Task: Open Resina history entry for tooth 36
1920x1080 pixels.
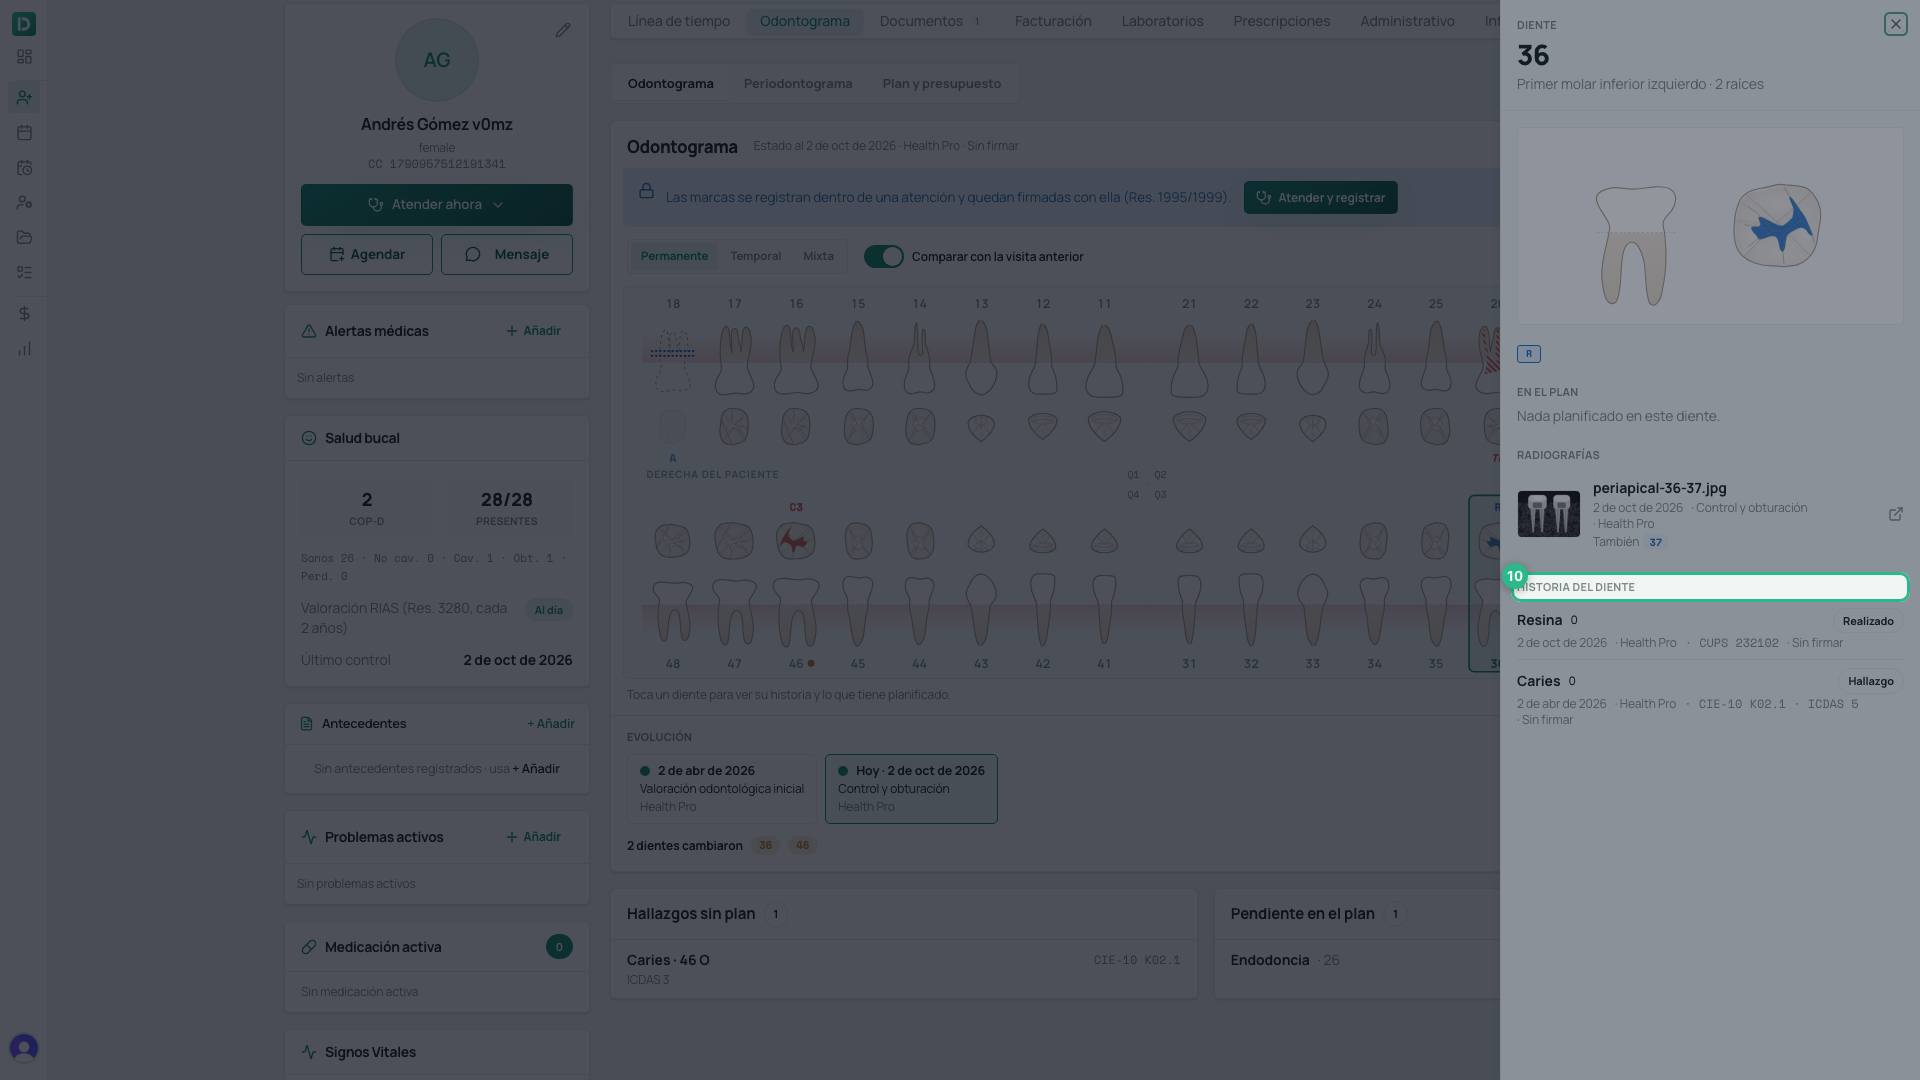Action: coord(1709,631)
